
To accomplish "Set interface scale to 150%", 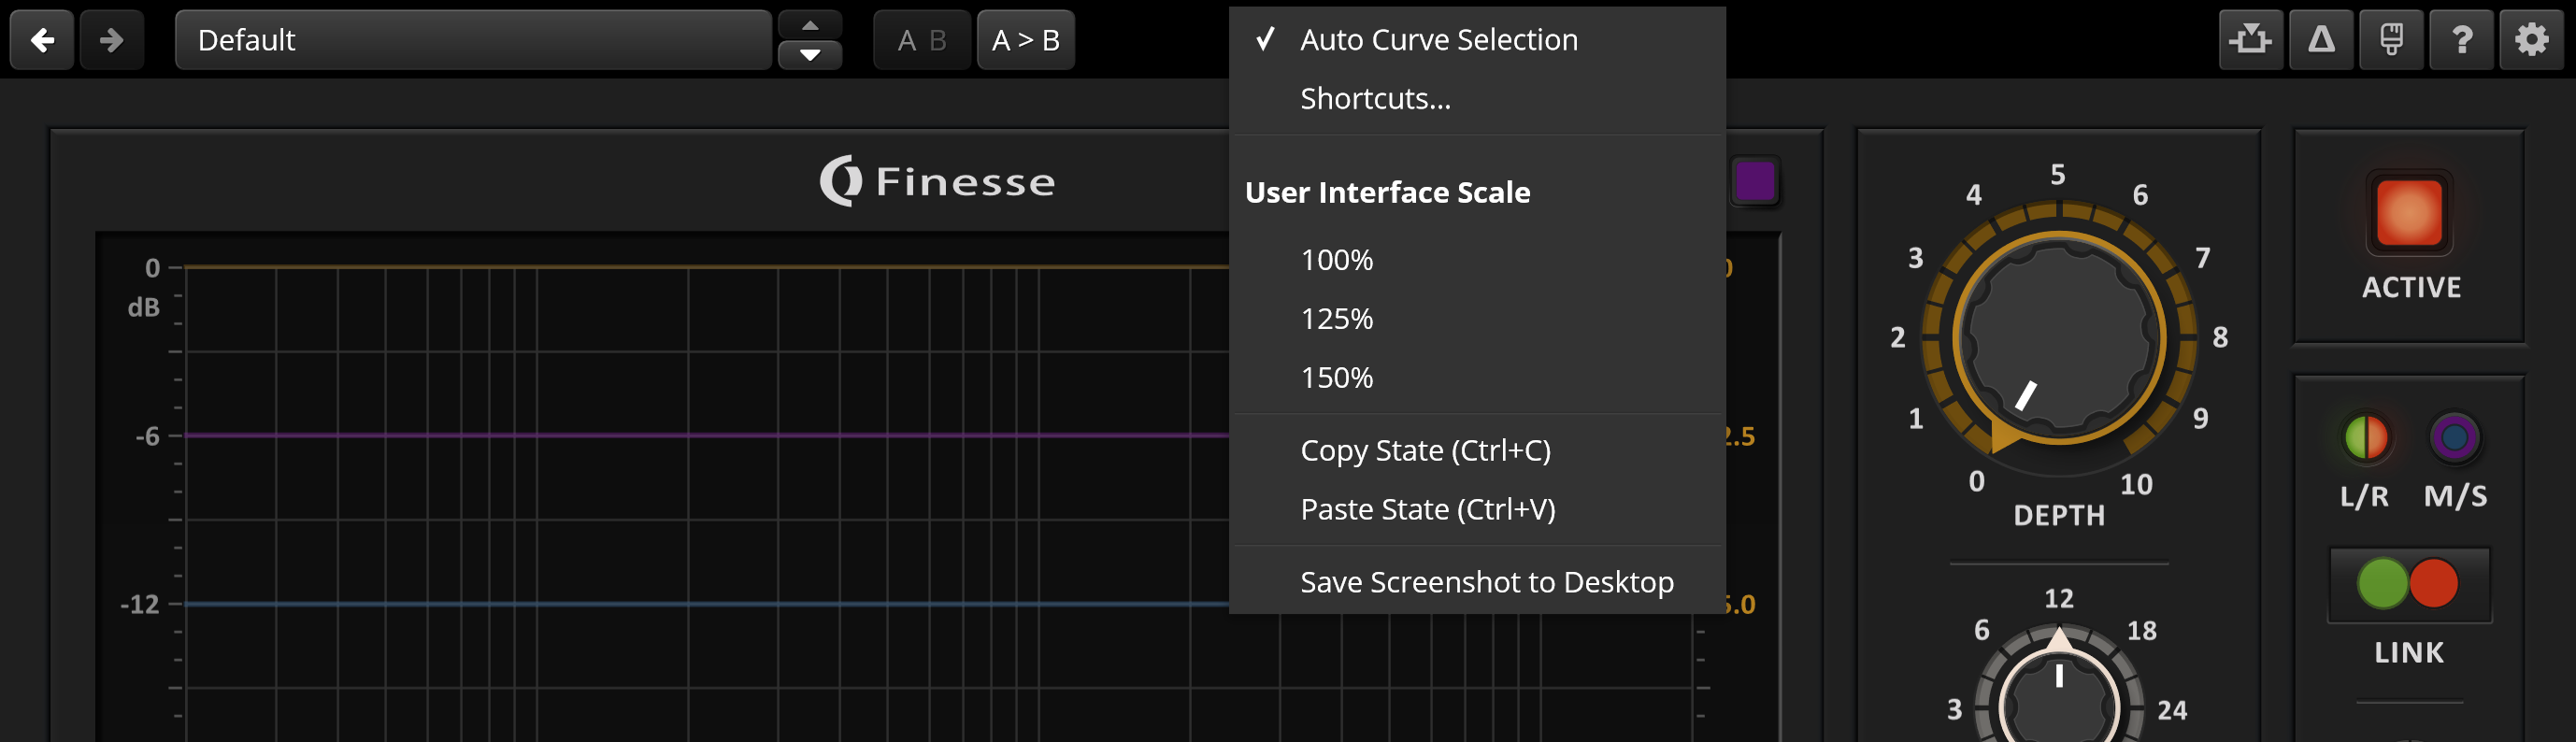I will pyautogui.click(x=1477, y=378).
